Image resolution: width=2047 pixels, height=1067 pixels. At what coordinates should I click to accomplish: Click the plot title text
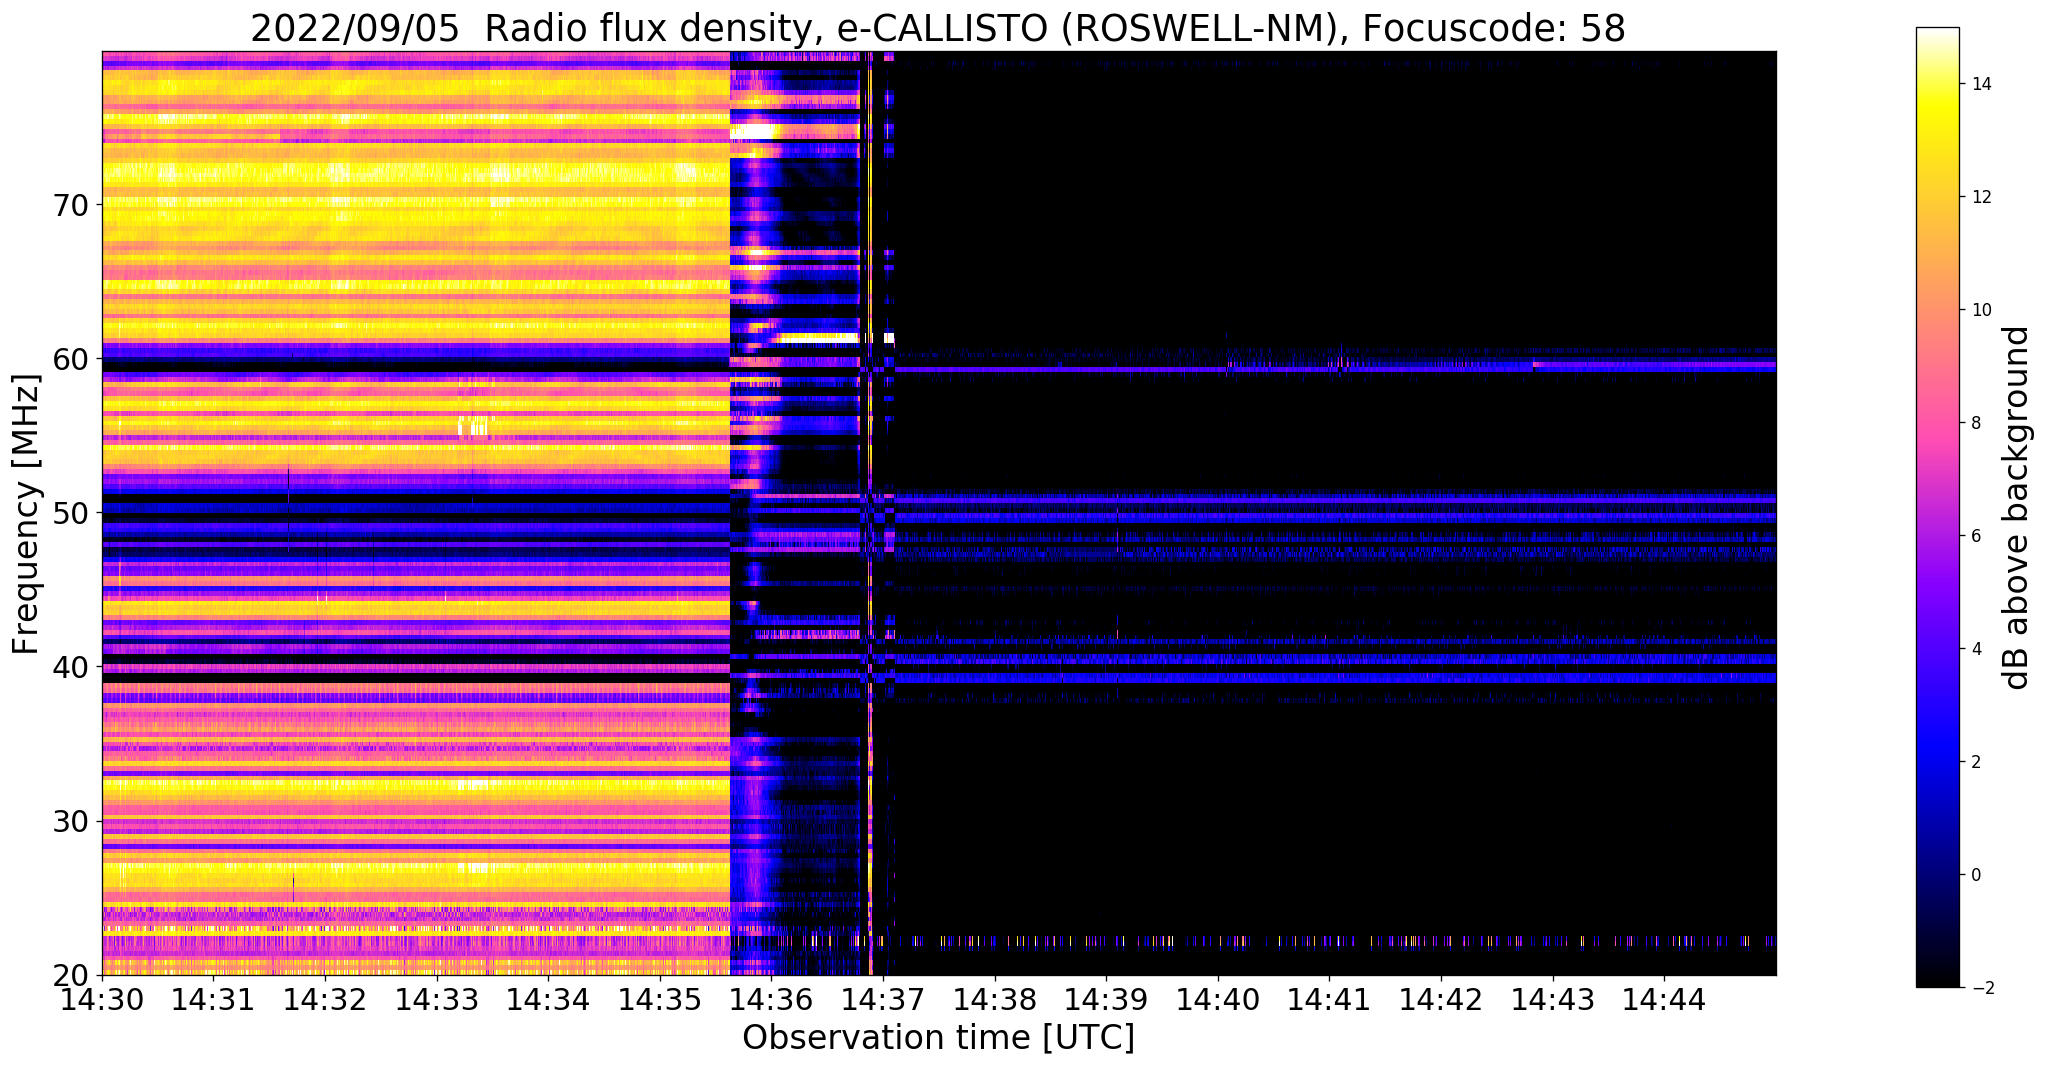tap(938, 28)
